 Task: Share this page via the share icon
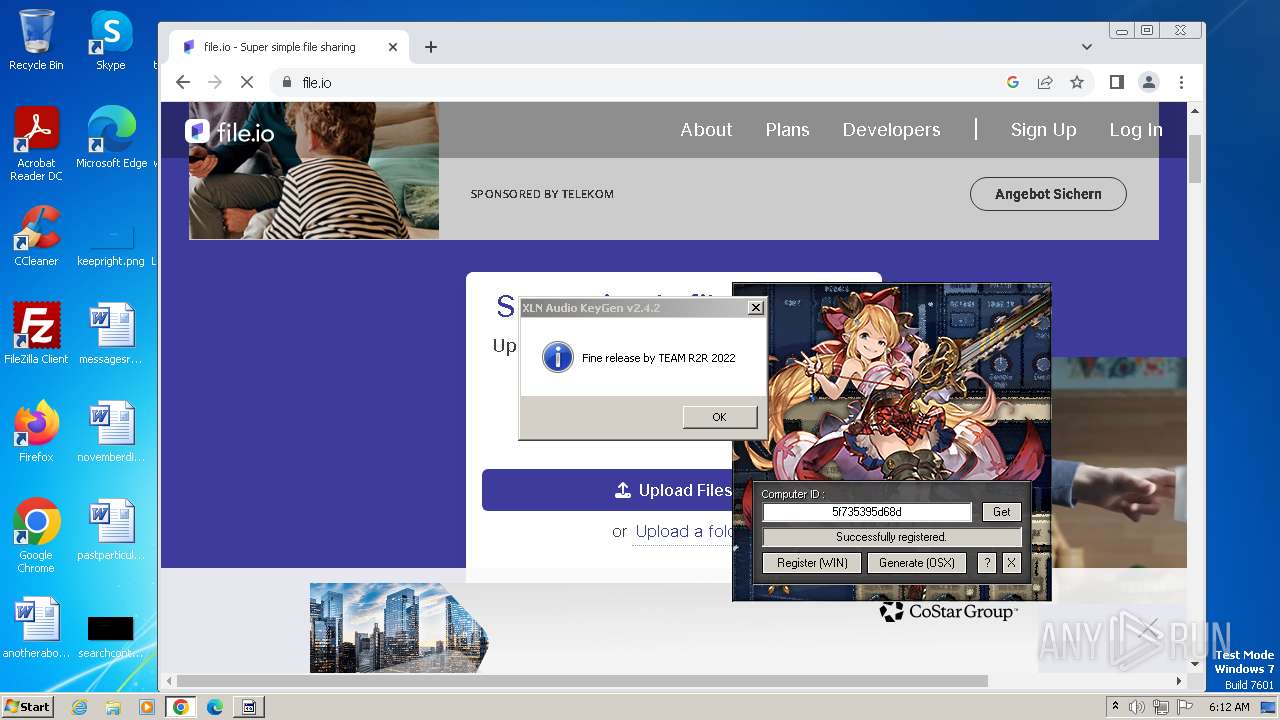[x=1045, y=82]
